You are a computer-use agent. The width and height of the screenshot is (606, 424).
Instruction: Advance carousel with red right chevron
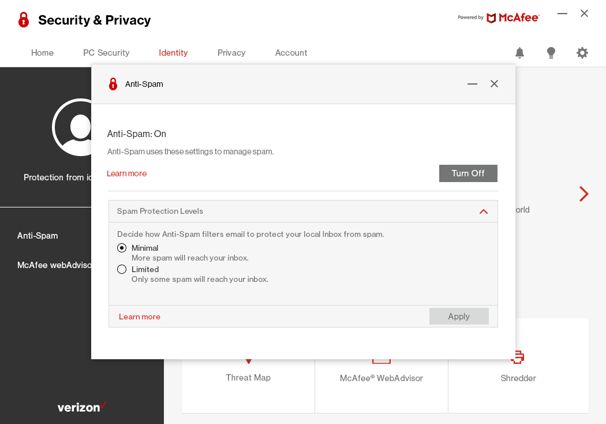click(584, 194)
